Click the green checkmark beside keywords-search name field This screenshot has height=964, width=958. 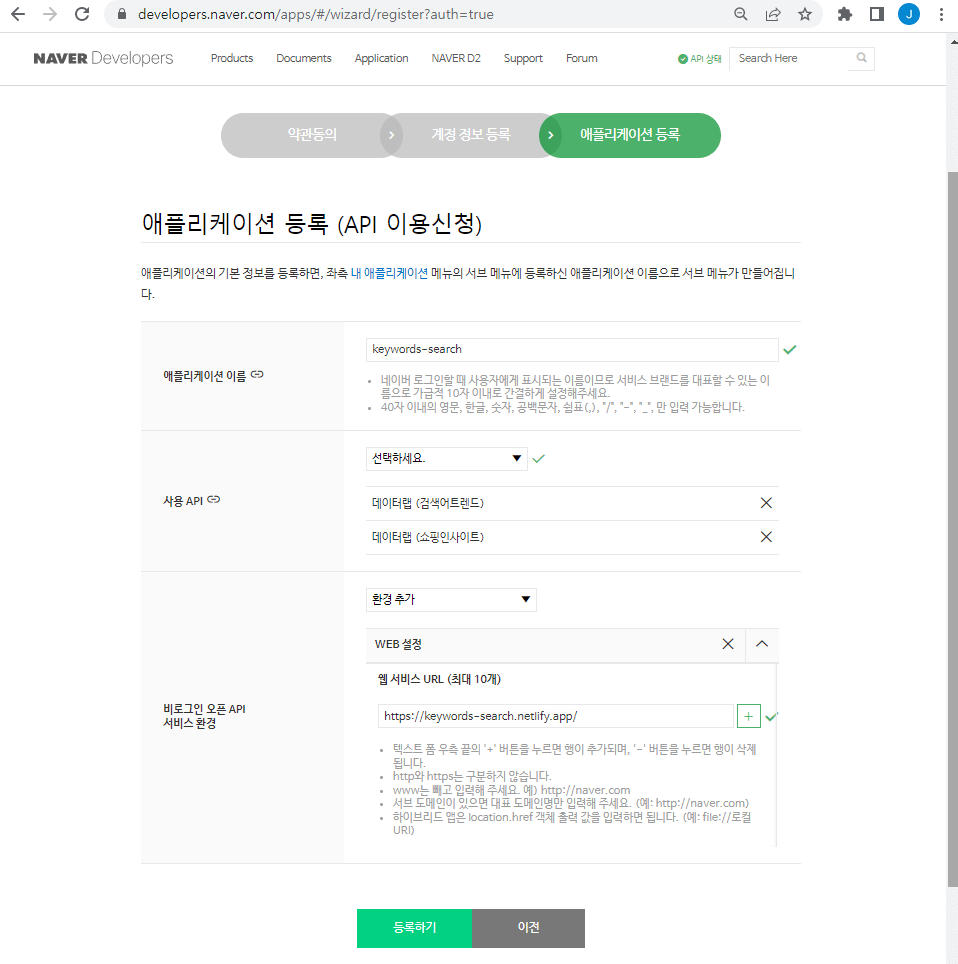[790, 349]
